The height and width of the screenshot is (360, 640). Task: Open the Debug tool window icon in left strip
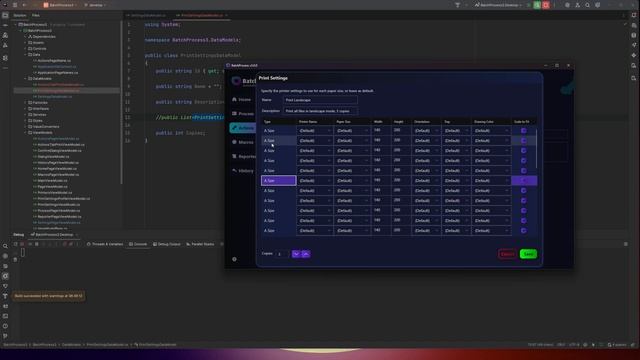click(x=5, y=276)
